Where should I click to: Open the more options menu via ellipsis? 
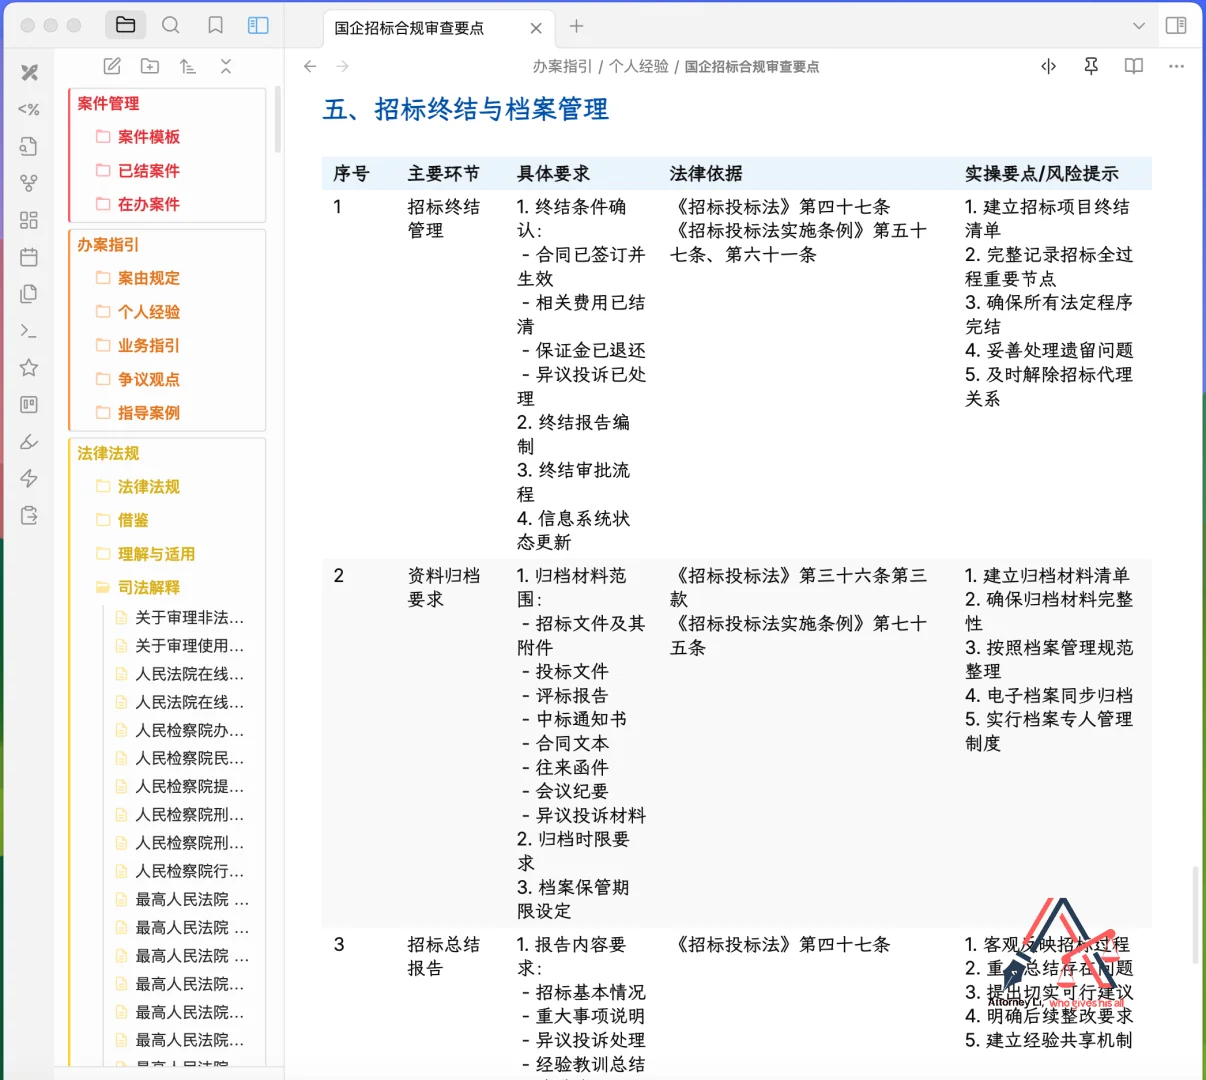pyautogui.click(x=1175, y=66)
